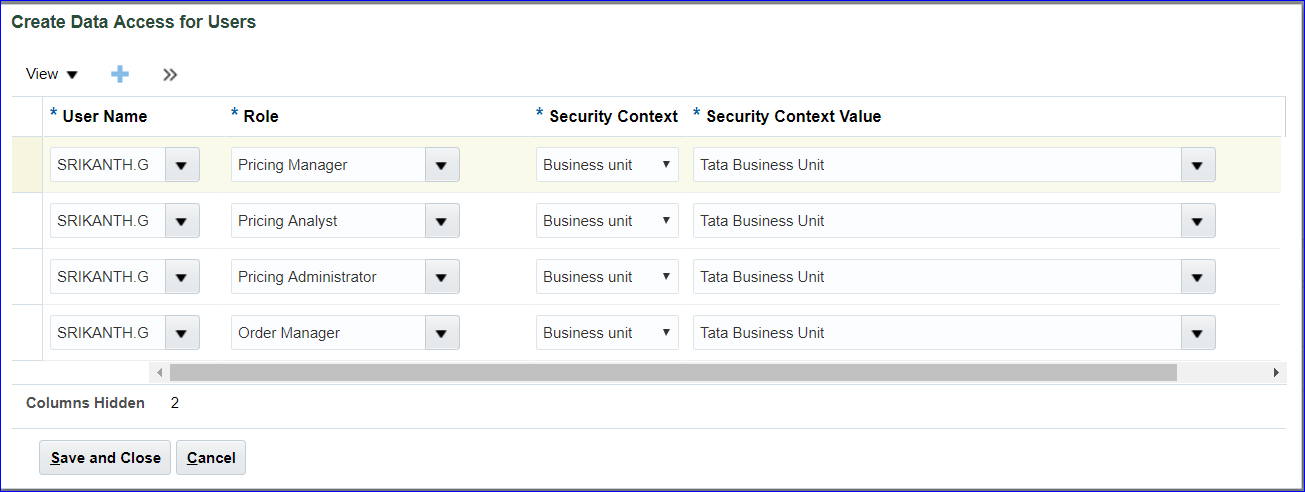
Task: Click the Pricing Analyst role text field
Action: click(328, 221)
